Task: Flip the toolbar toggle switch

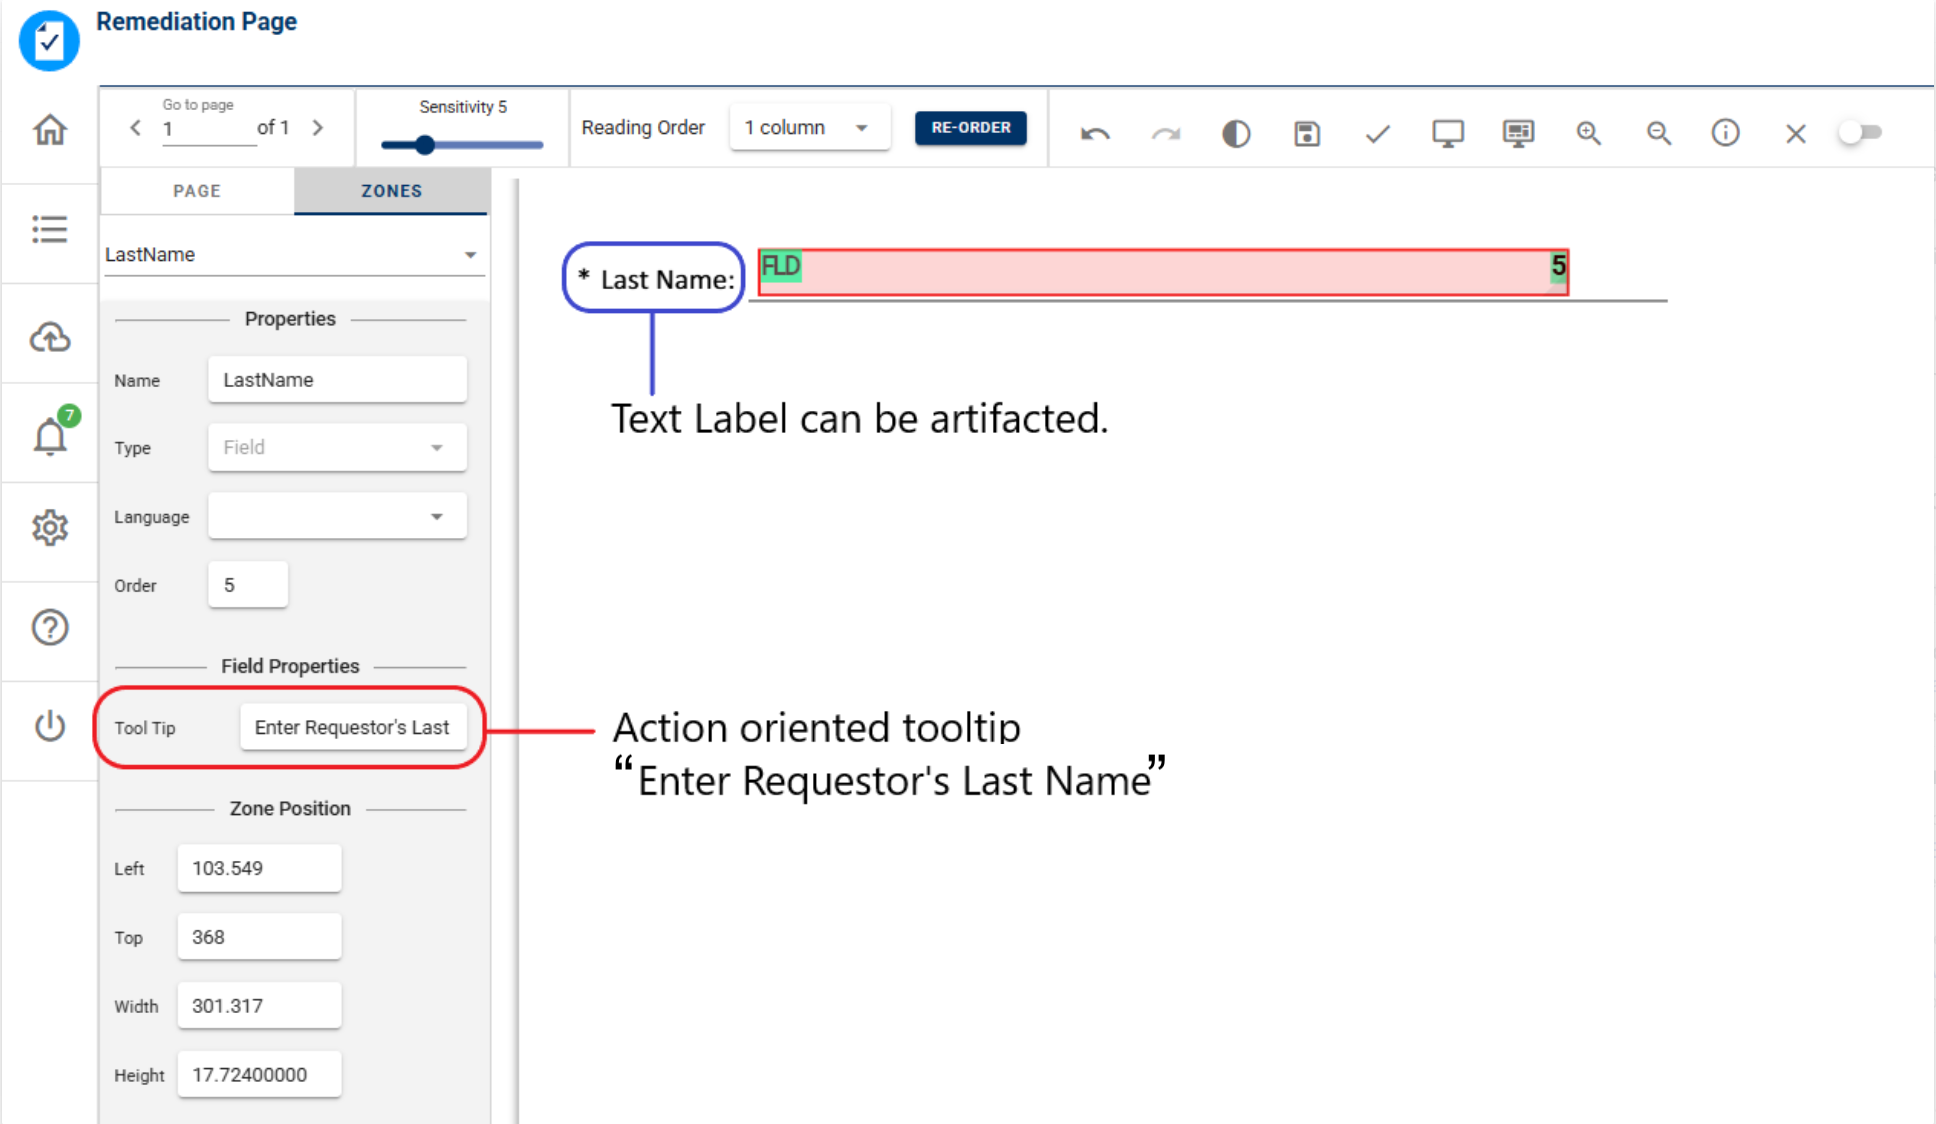Action: pyautogui.click(x=1860, y=132)
